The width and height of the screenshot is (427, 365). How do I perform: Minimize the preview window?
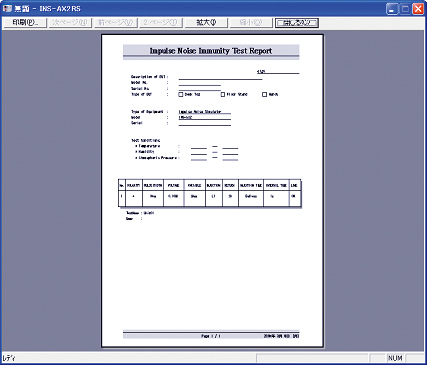click(x=392, y=9)
